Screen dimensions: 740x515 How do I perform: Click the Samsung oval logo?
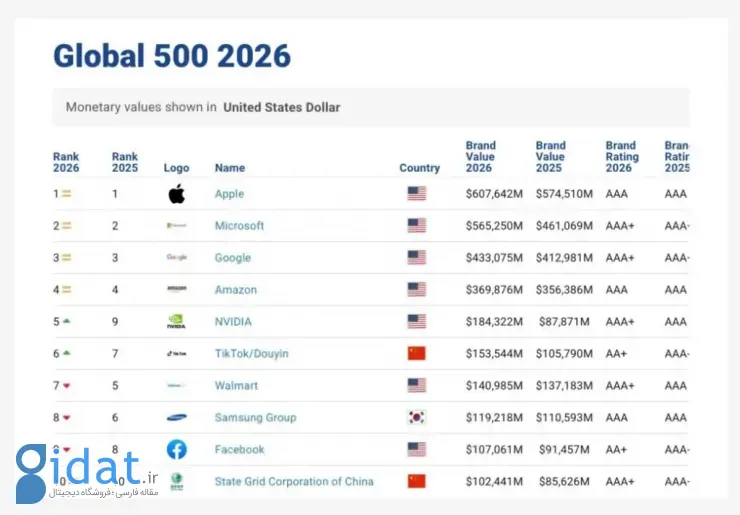point(177,418)
